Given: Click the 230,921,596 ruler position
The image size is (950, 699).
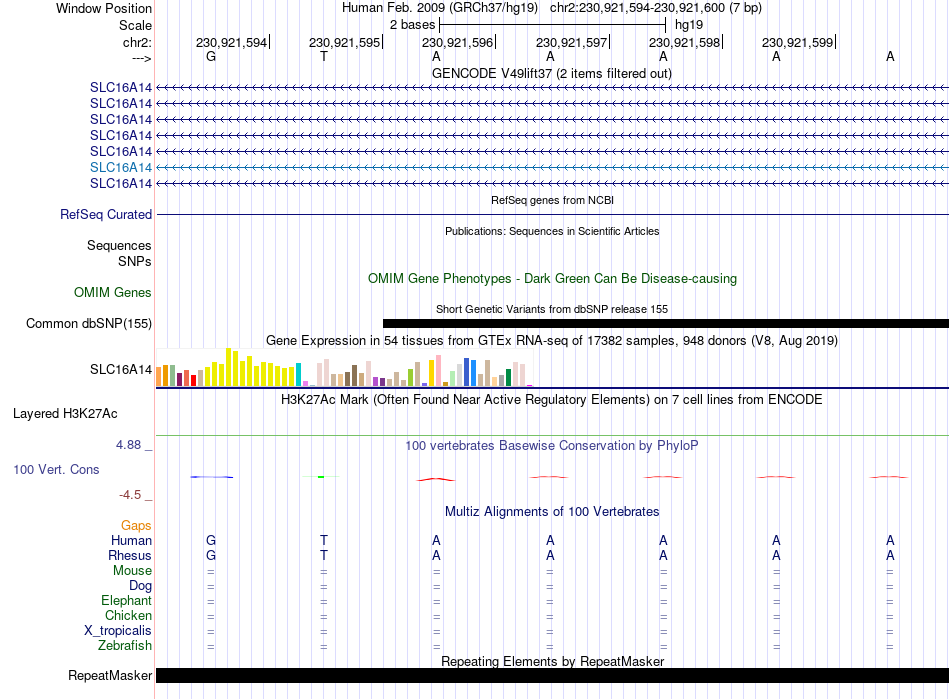Looking at the screenshot, I should pyautogui.click(x=457, y=42).
